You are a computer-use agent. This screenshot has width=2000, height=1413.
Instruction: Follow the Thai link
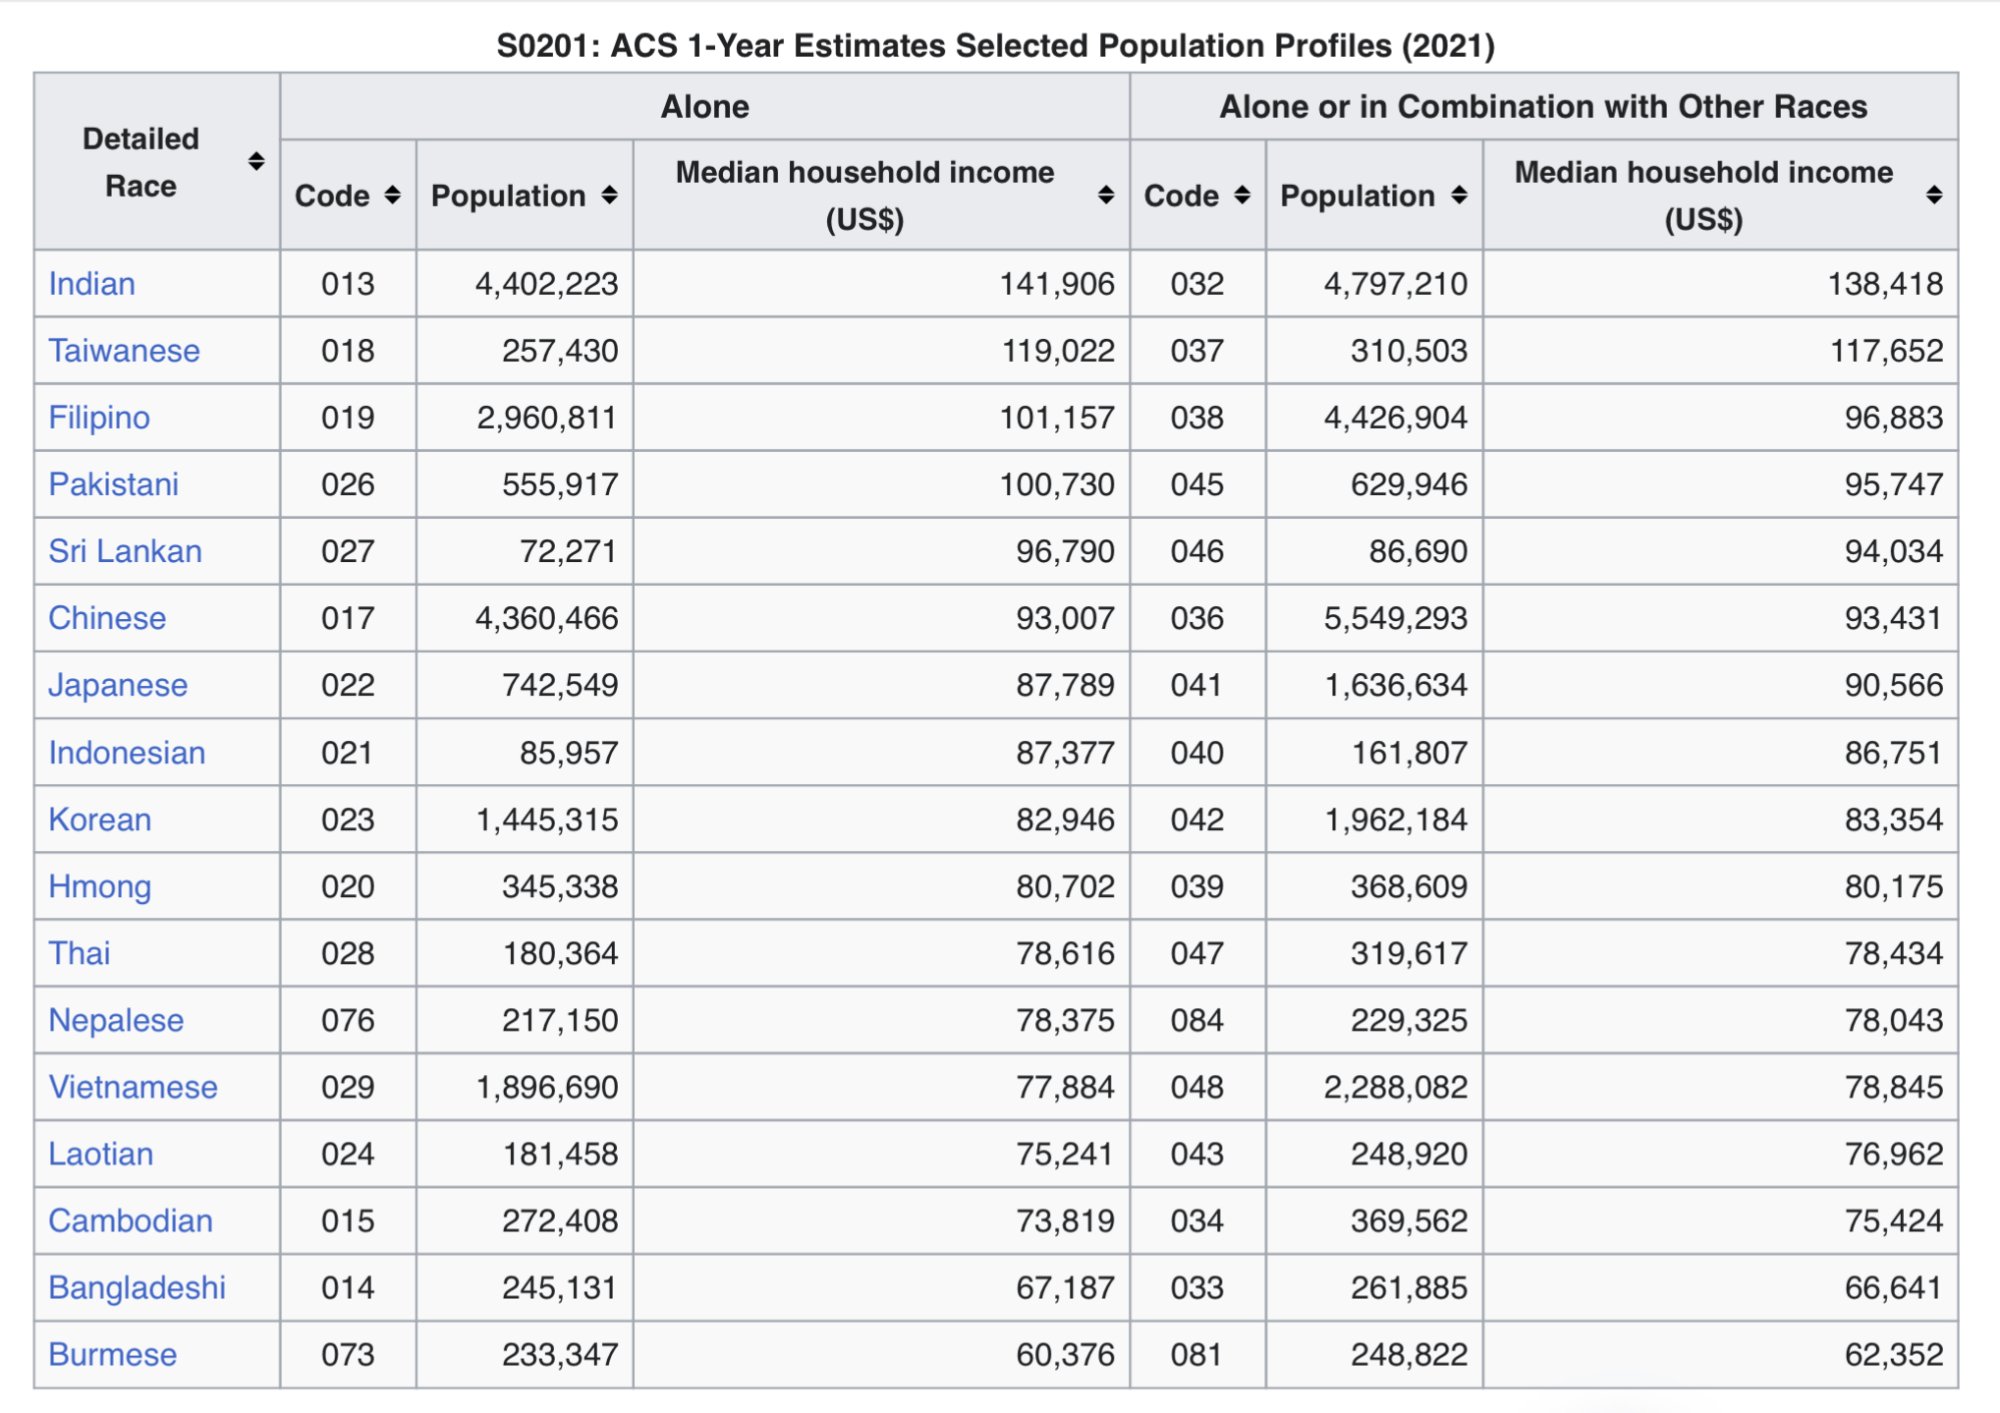pos(79,954)
